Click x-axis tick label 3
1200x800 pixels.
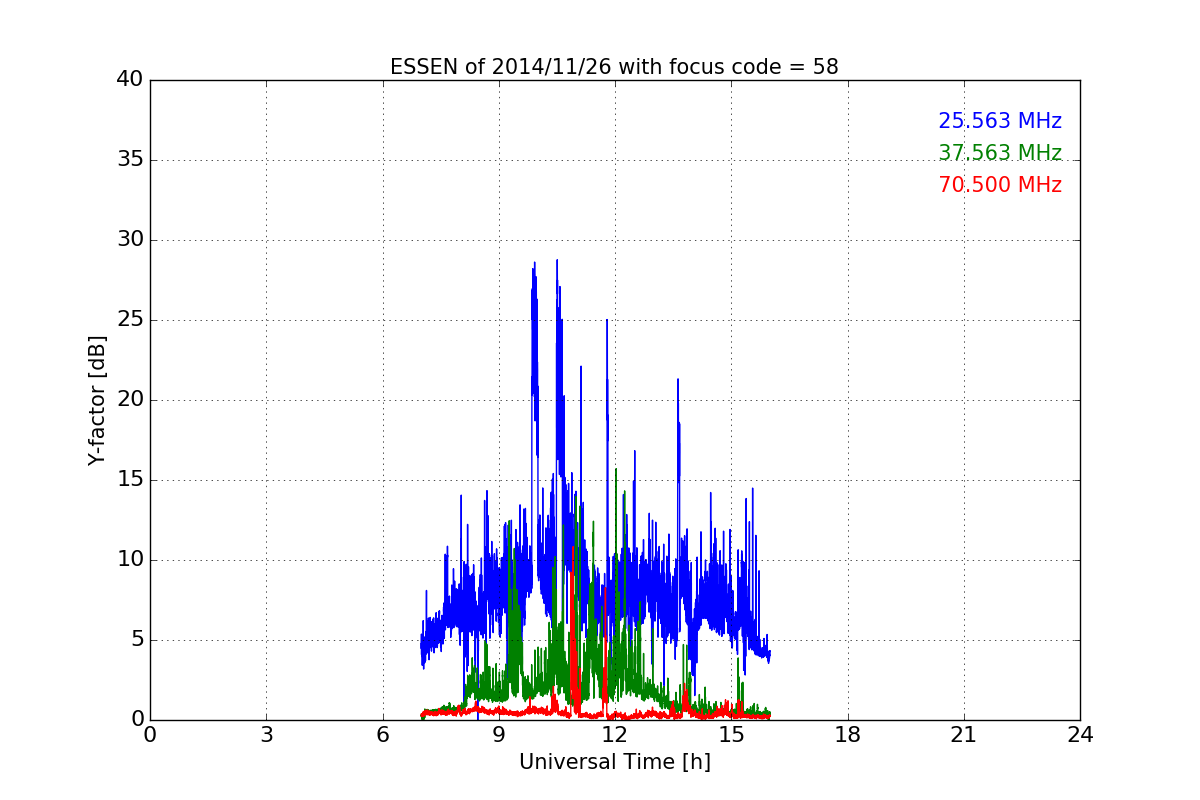(266, 735)
